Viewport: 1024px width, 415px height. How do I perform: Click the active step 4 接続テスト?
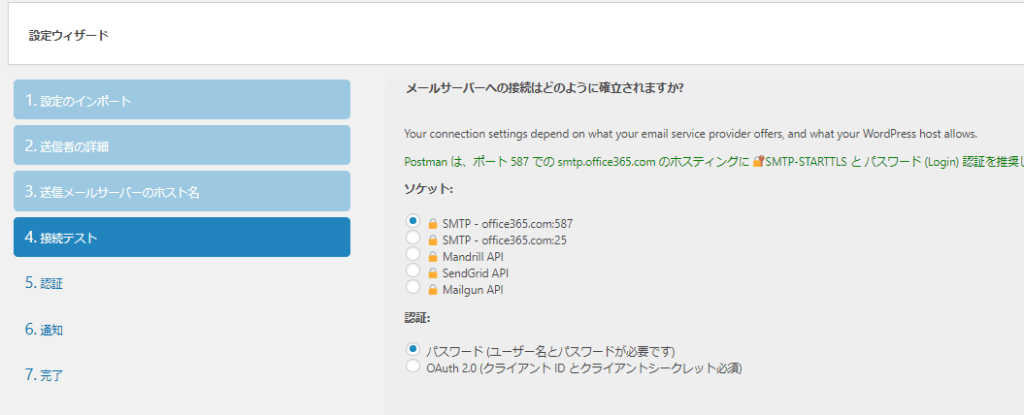pyautogui.click(x=181, y=238)
